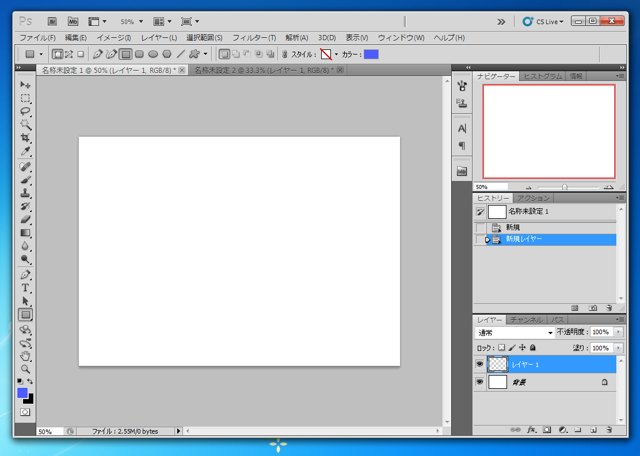Screen dimensions: 640x456
Task: Select the ellipse shape in options bar
Action: pos(153,54)
